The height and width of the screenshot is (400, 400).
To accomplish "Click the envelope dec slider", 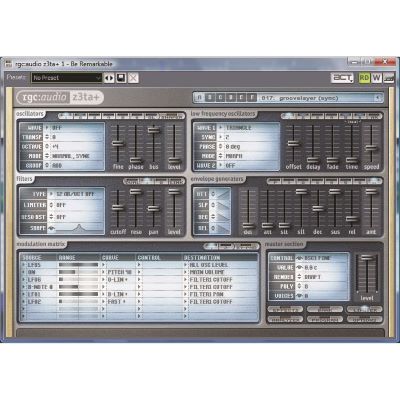I will [x=318, y=208].
